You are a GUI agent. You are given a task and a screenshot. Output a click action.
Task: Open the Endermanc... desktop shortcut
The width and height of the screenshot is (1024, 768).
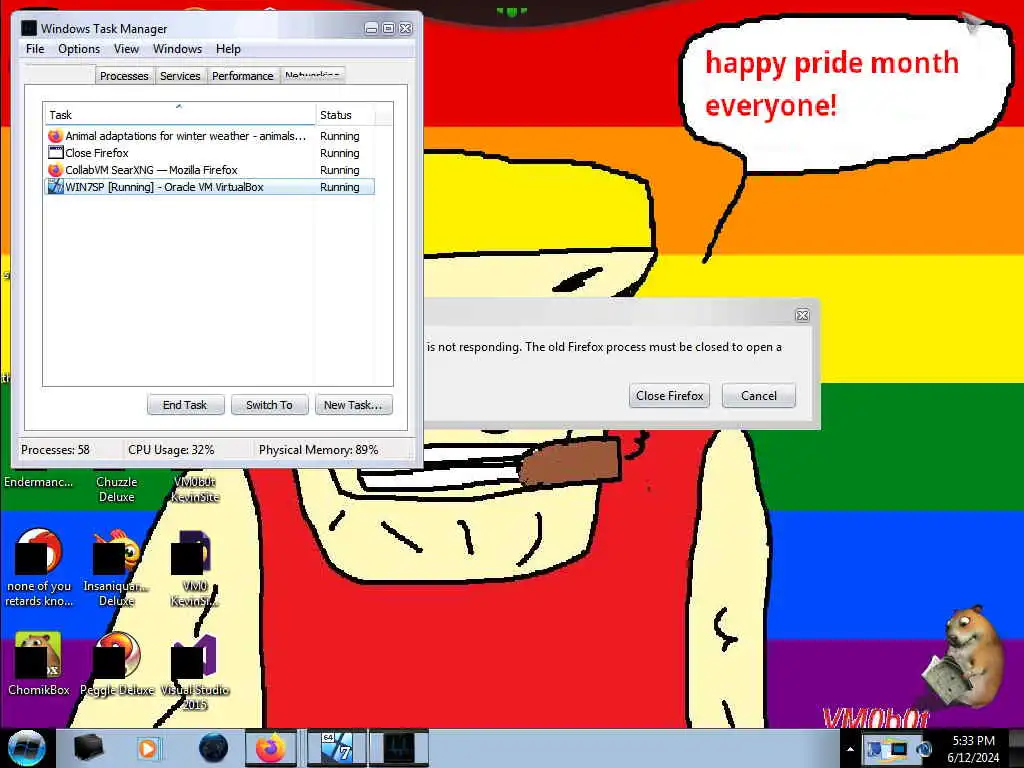point(39,482)
